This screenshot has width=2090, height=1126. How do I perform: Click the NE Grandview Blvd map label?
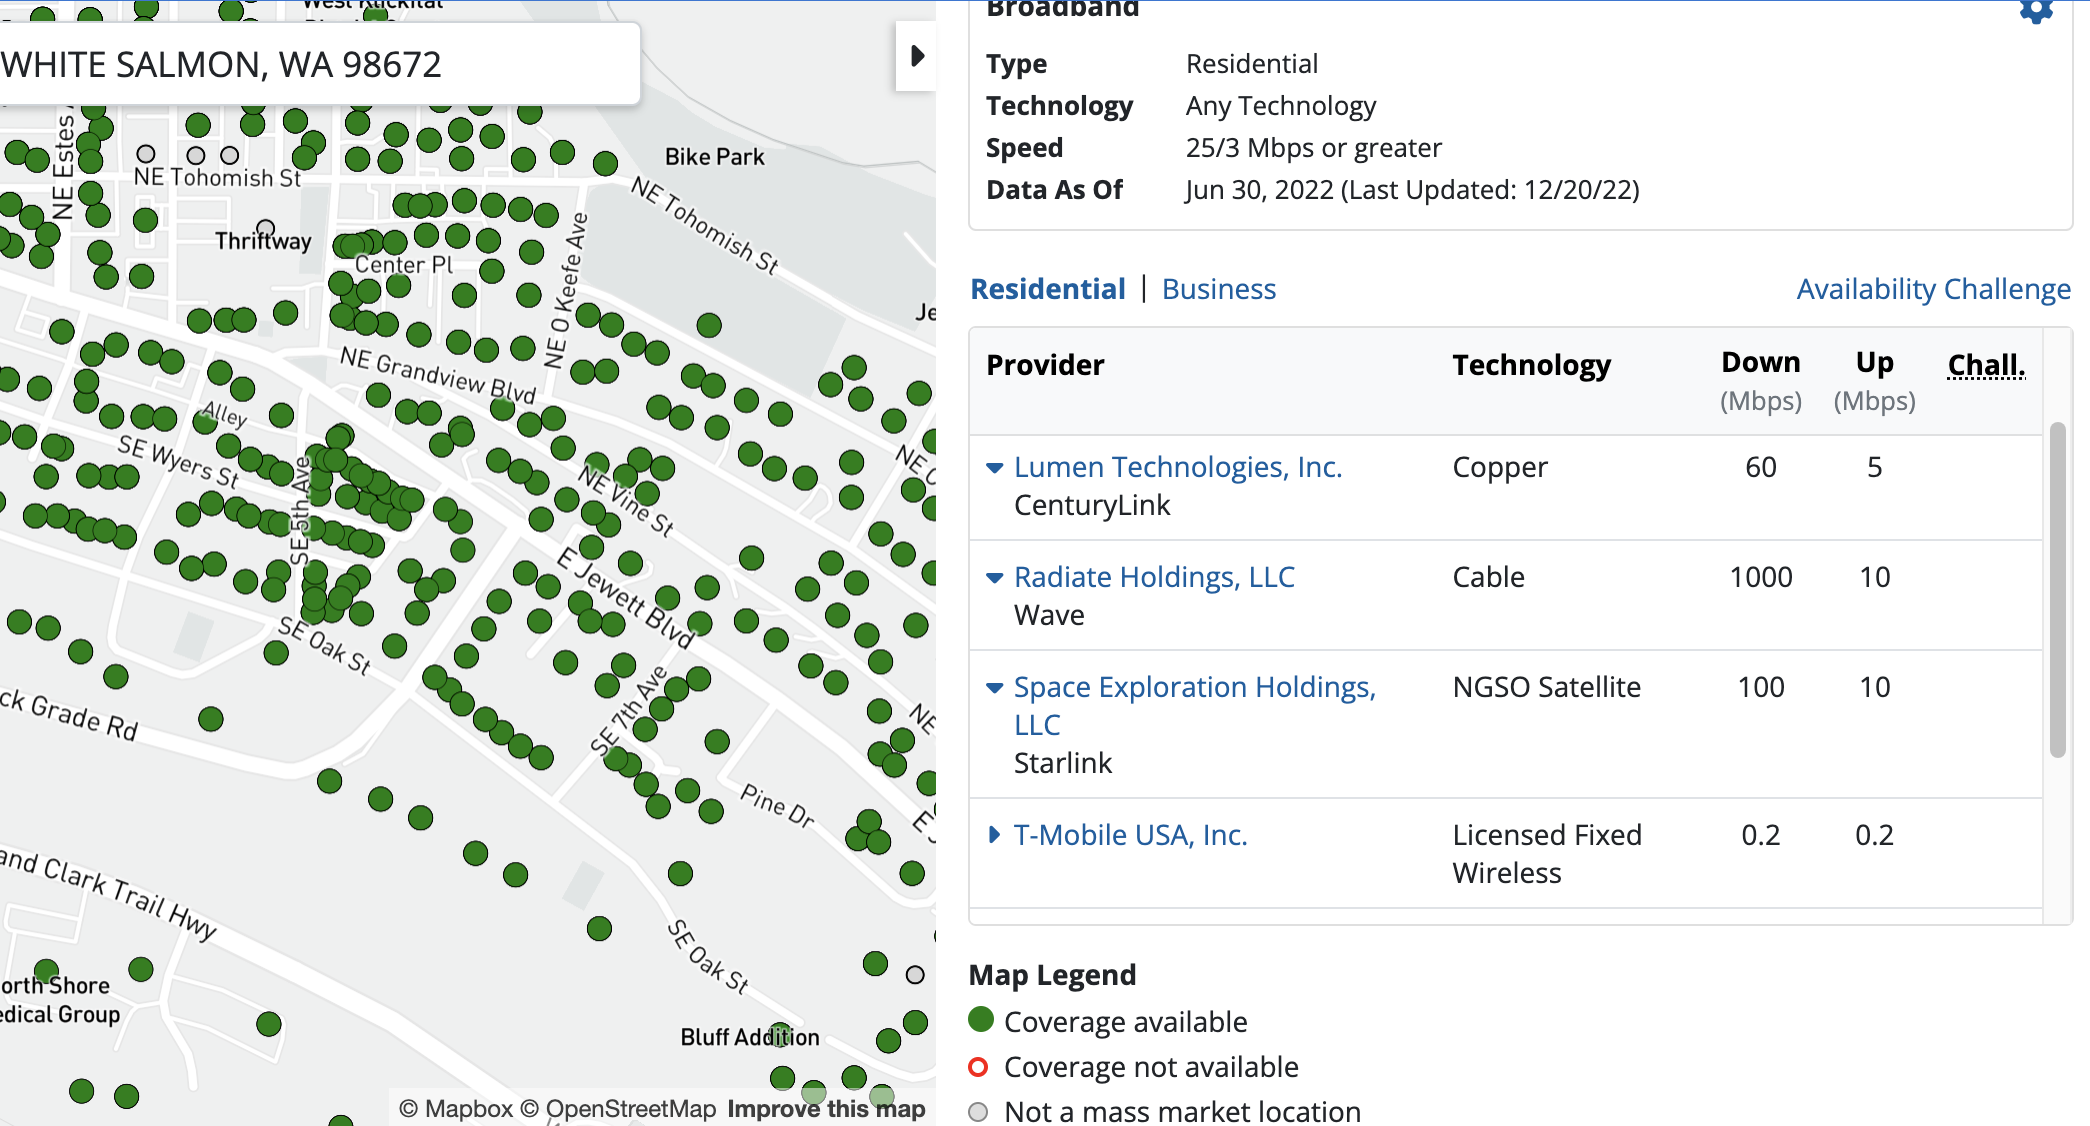(x=438, y=375)
